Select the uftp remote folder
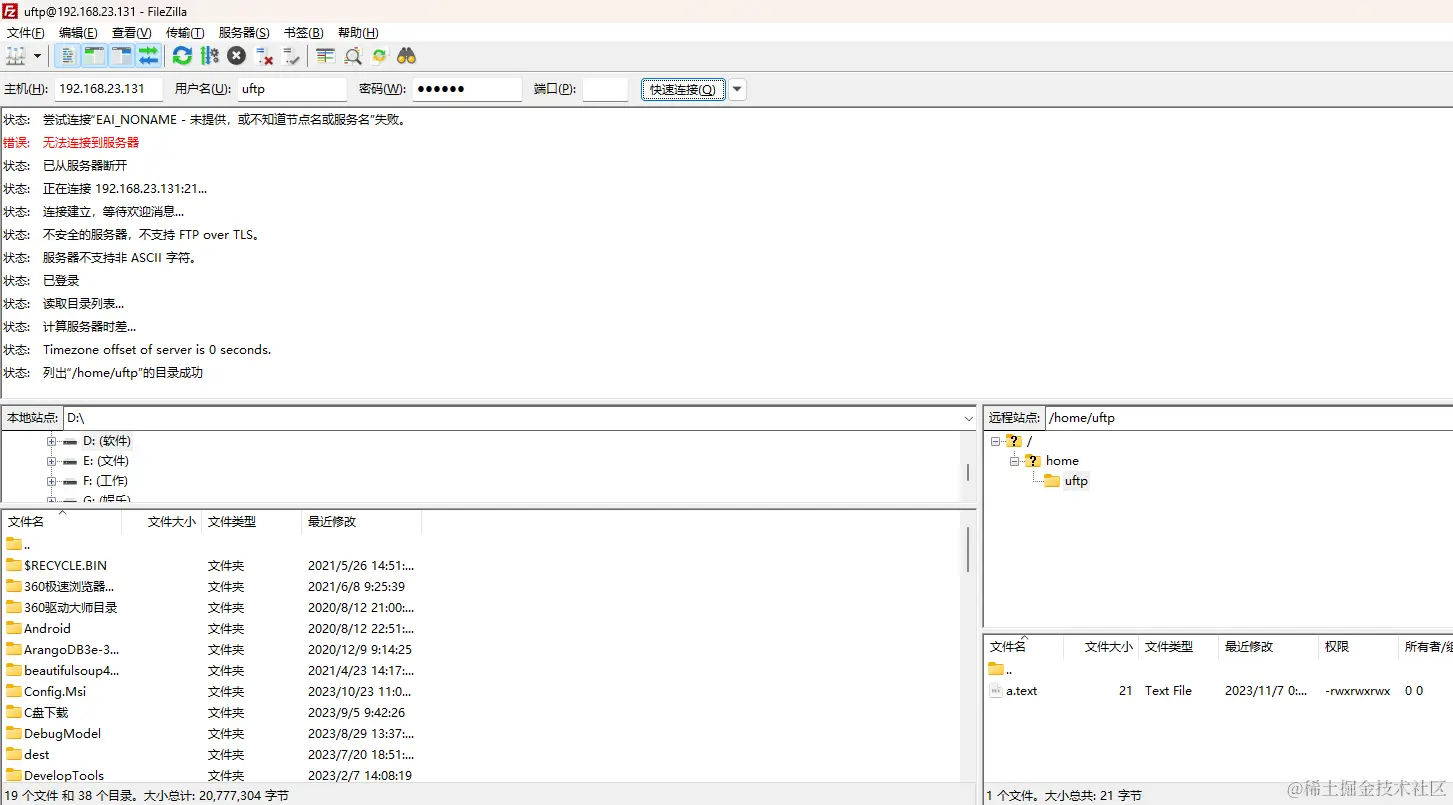This screenshot has height=805, width=1453. (1076, 481)
